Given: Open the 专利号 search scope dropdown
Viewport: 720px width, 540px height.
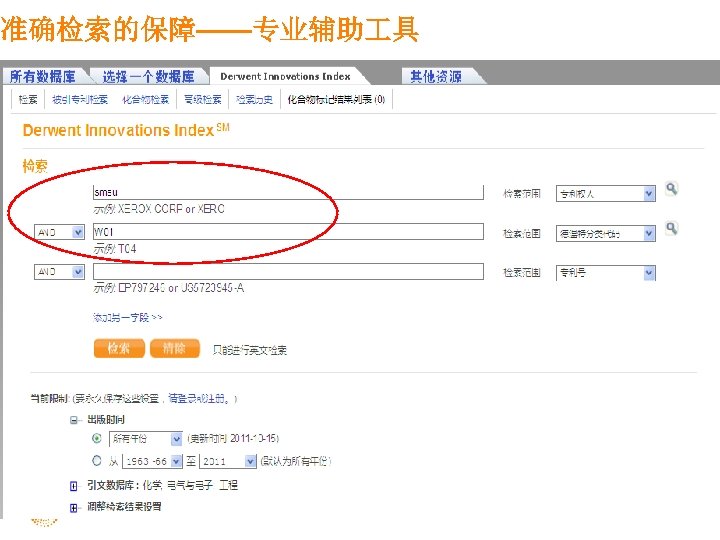Looking at the screenshot, I should pos(606,273).
